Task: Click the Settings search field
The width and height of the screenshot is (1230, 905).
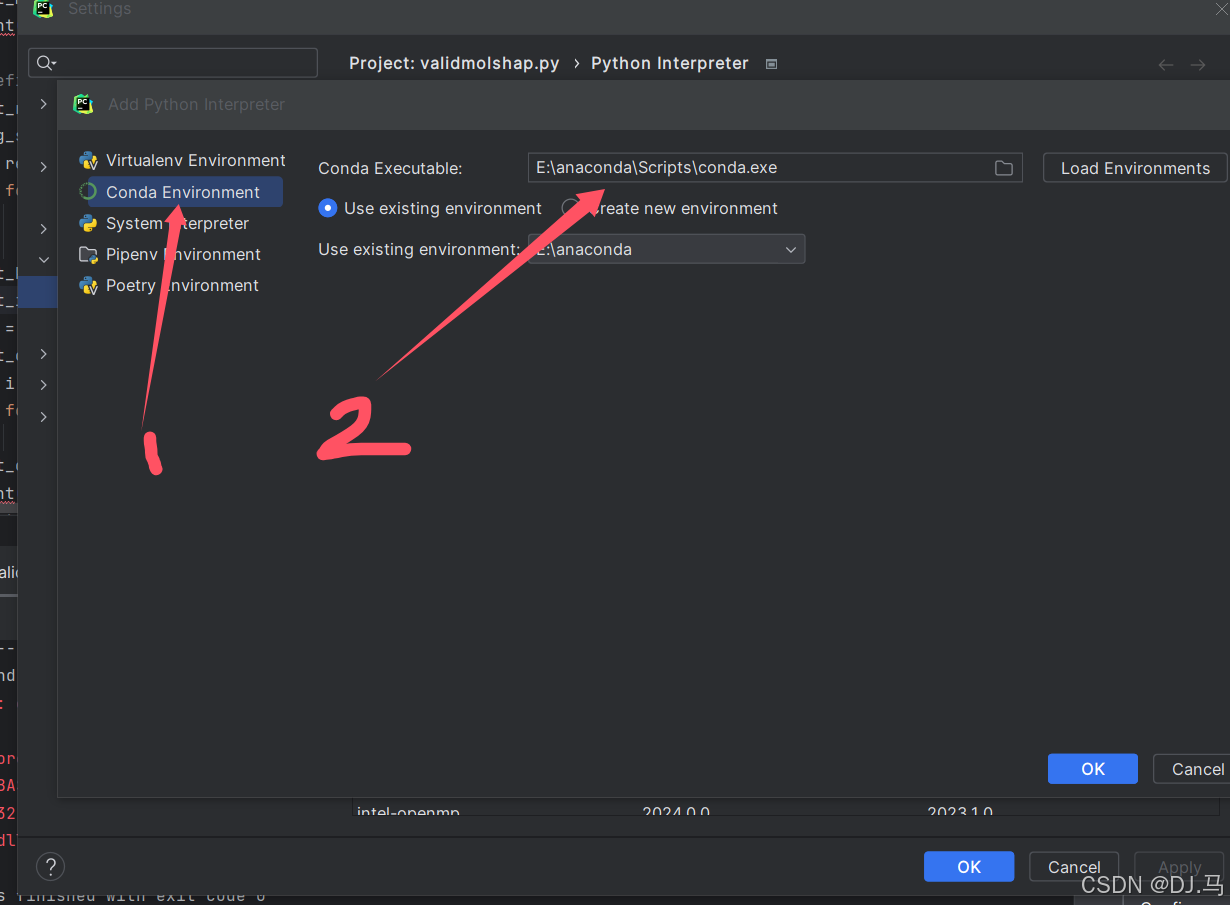Action: tap(173, 63)
